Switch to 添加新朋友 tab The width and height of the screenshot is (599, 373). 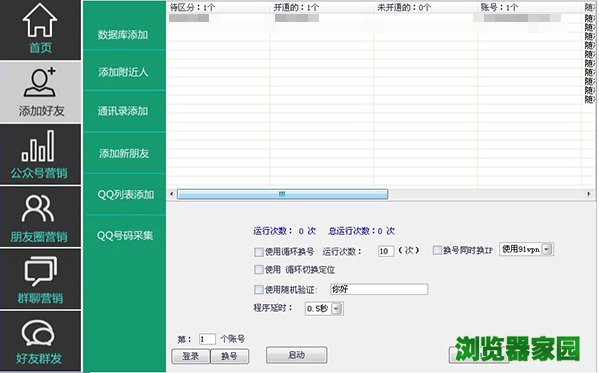[x=124, y=153]
